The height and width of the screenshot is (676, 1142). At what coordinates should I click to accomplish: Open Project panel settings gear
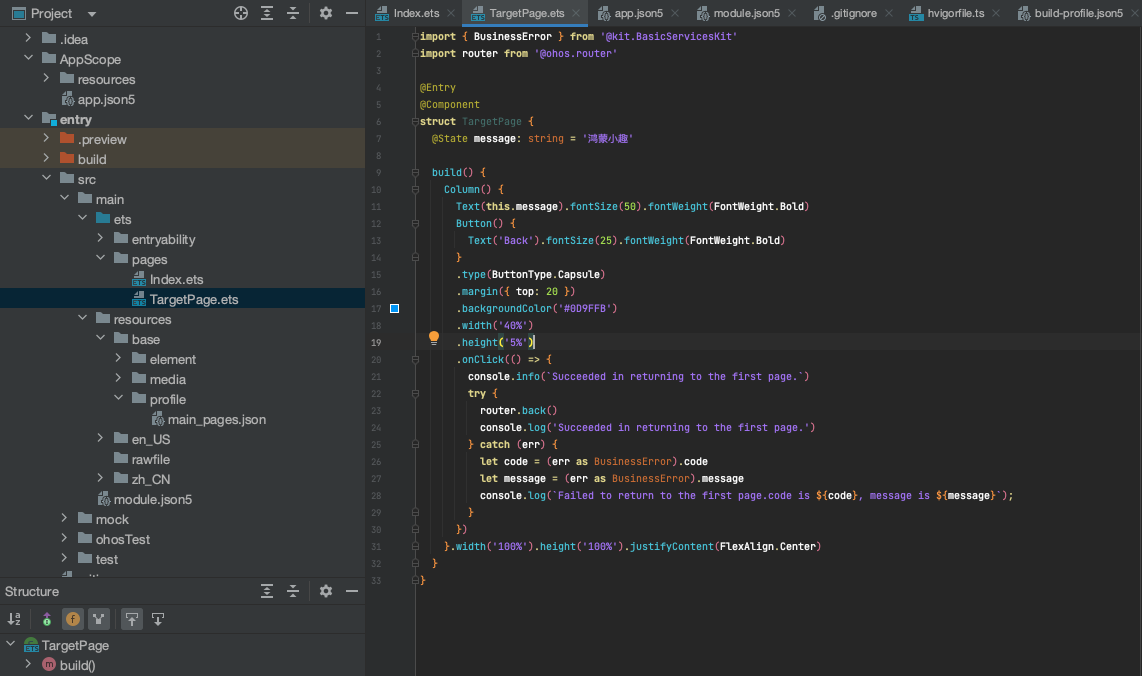point(326,13)
